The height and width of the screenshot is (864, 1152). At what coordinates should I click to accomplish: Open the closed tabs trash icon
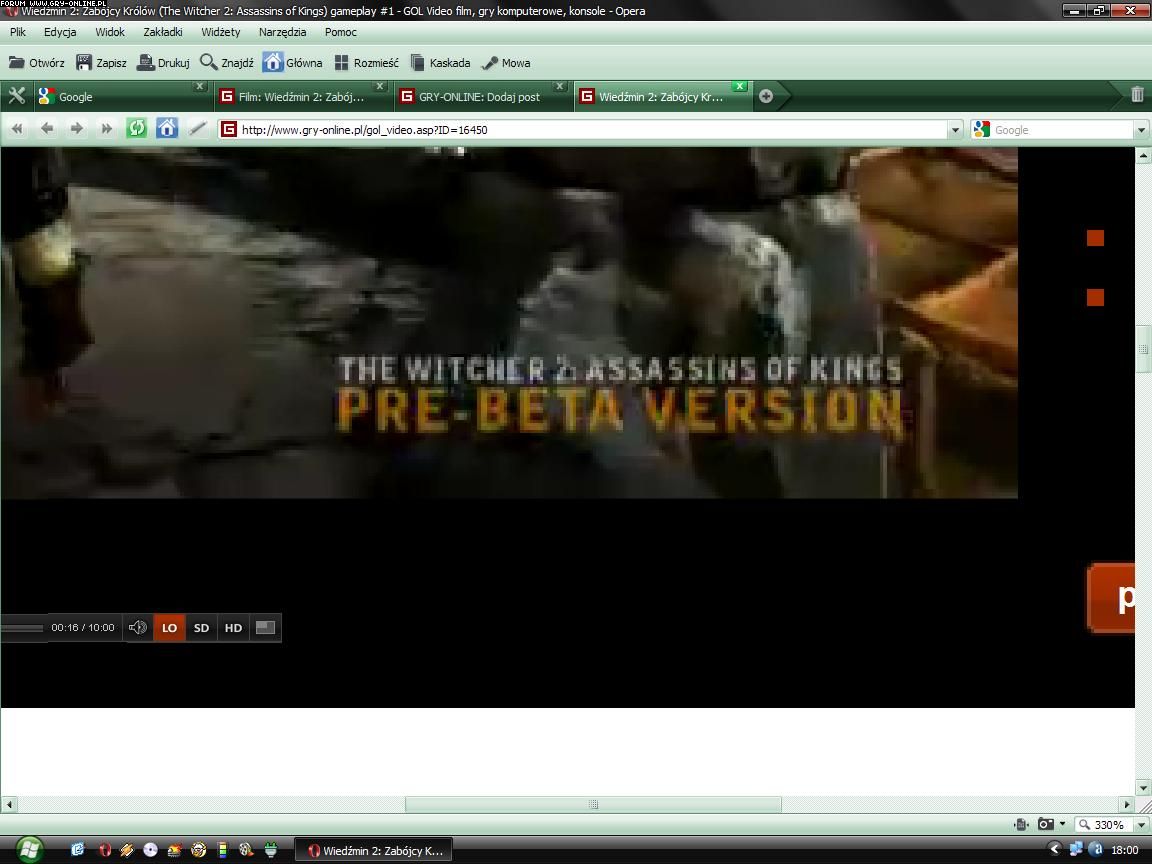click(x=1137, y=95)
